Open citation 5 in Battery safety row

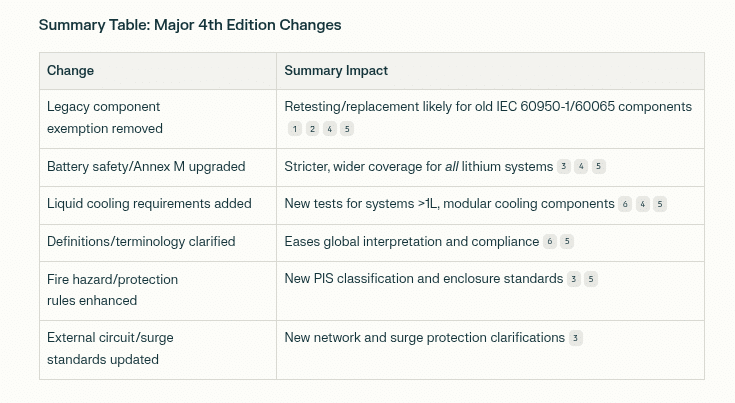[599, 166]
